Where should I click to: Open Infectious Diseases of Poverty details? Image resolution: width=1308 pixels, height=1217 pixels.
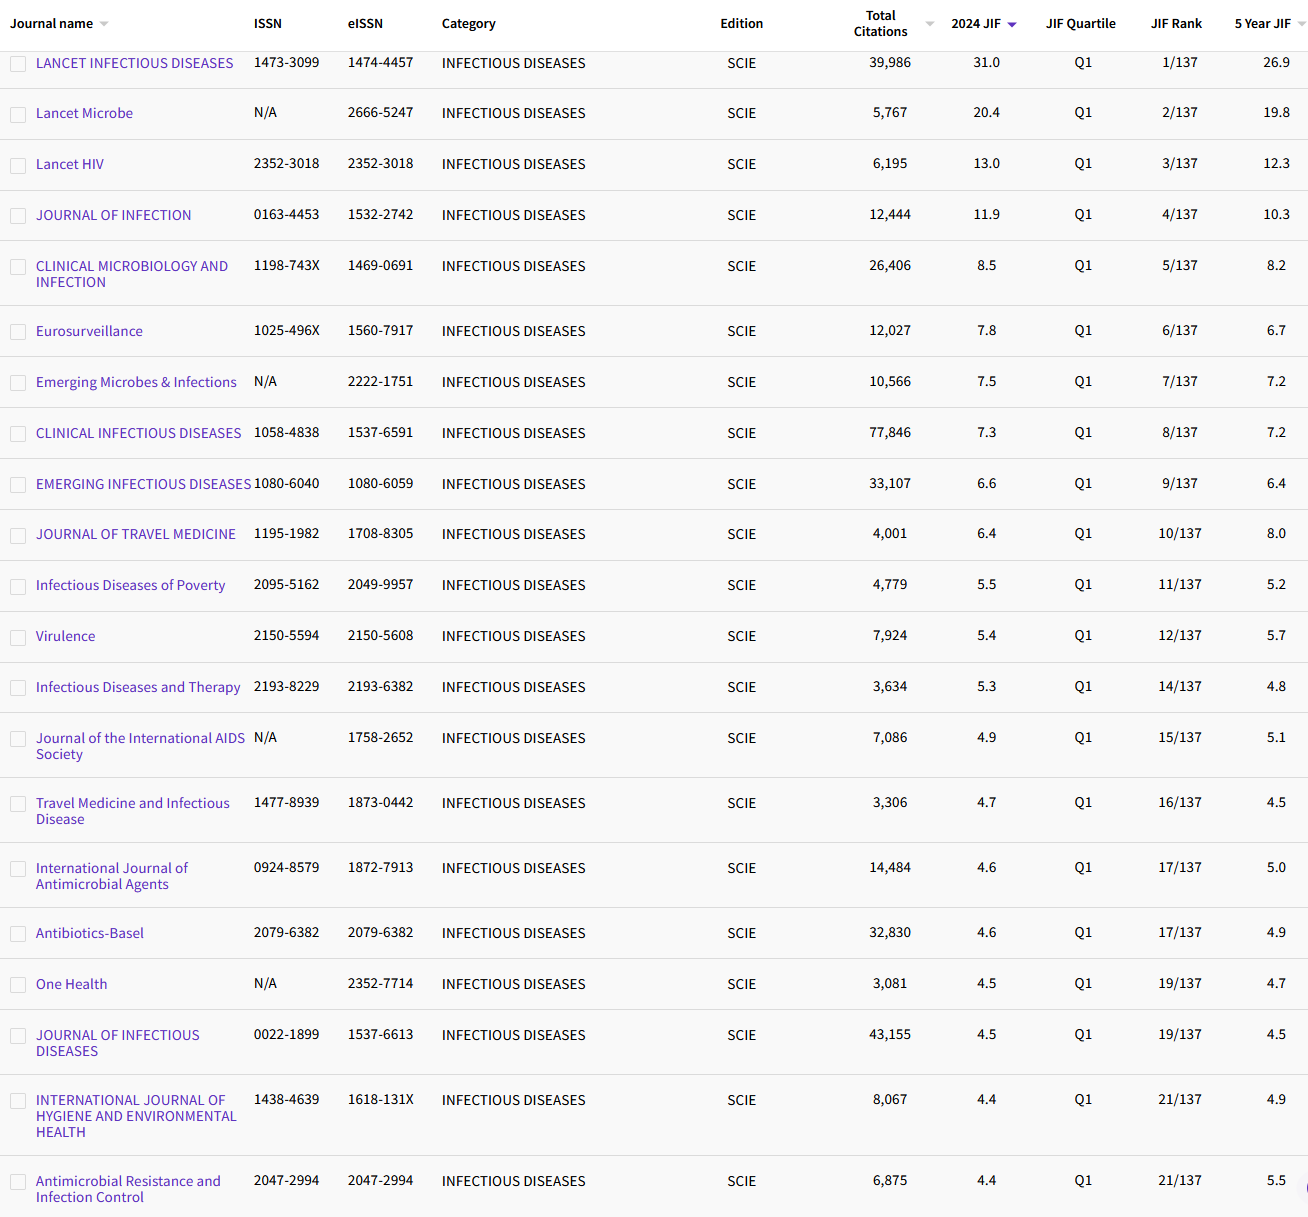(130, 585)
